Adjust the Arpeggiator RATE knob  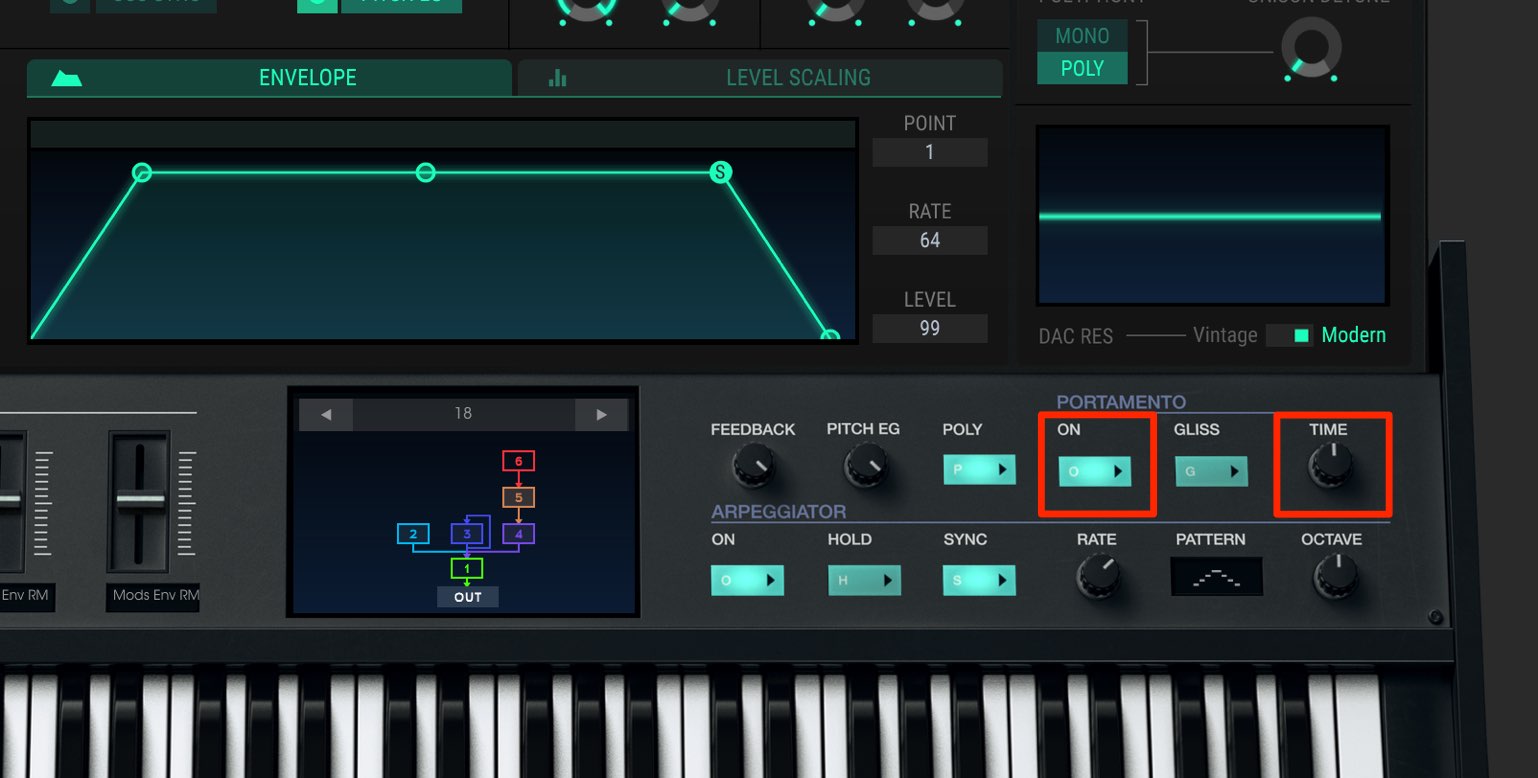(x=1098, y=577)
